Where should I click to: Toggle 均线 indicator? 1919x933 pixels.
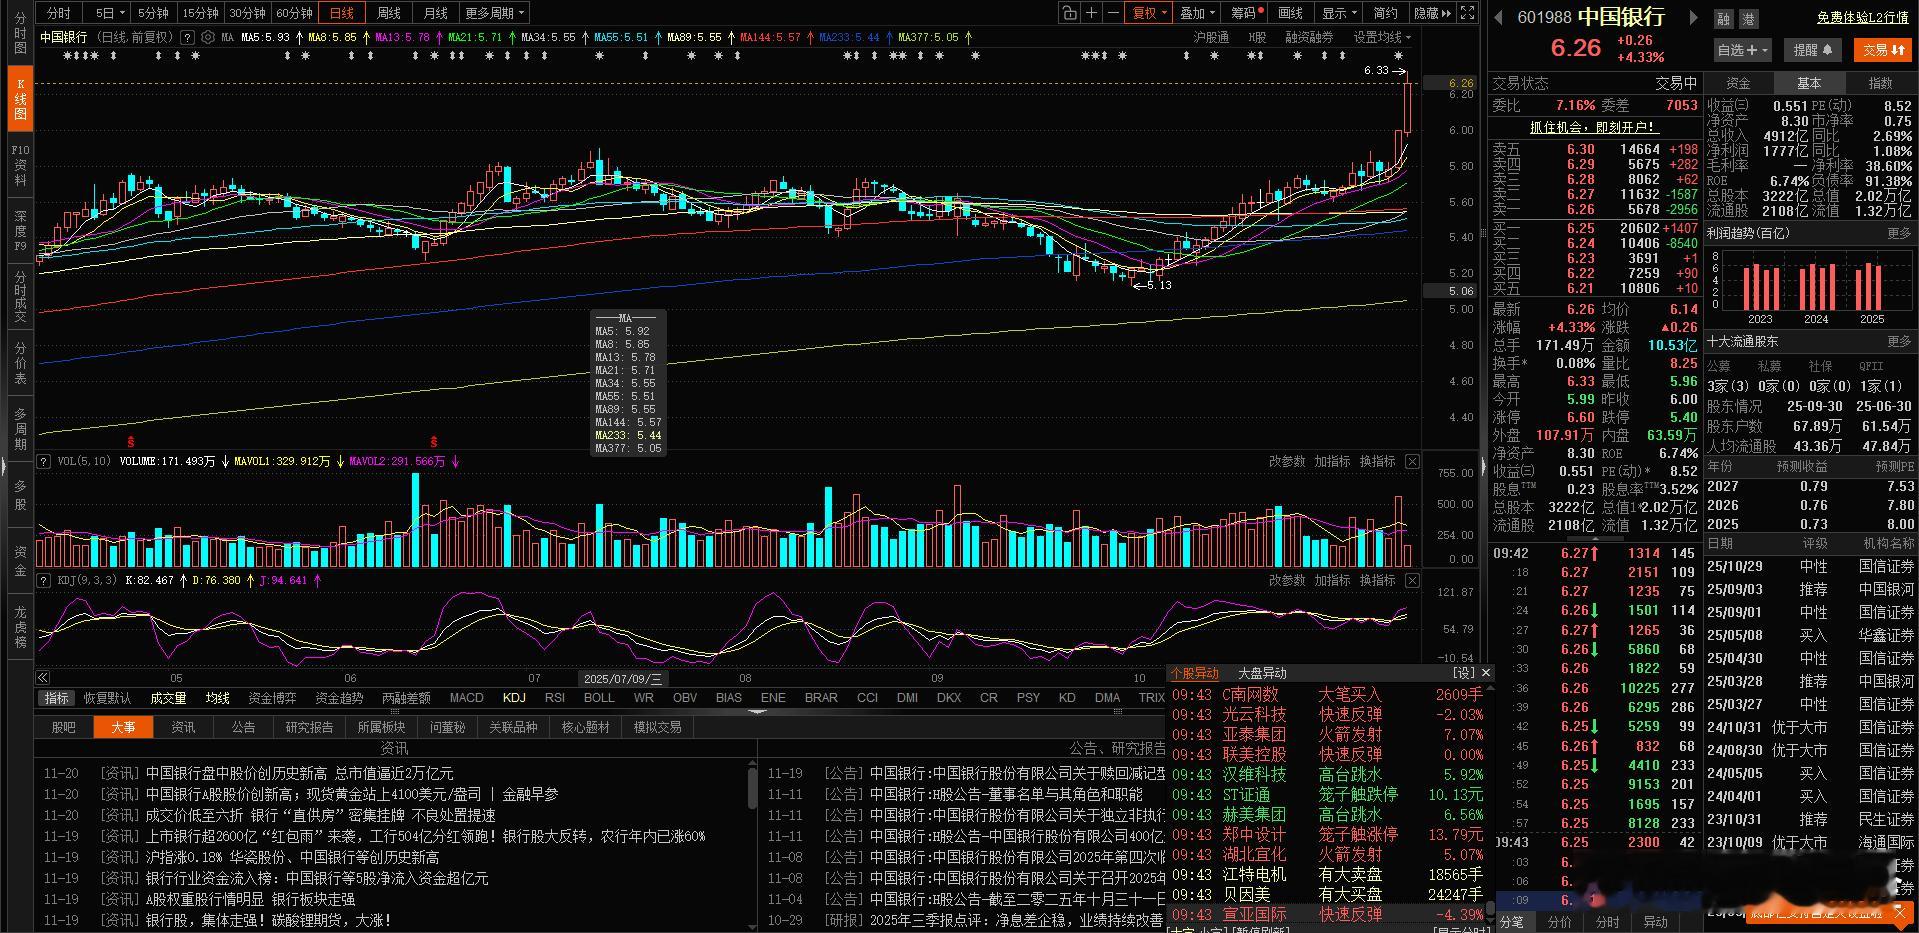tap(217, 698)
